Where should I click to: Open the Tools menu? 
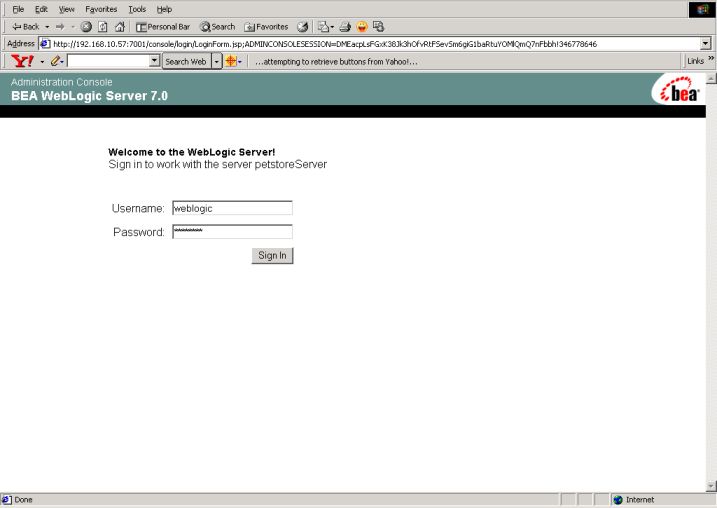[137, 9]
